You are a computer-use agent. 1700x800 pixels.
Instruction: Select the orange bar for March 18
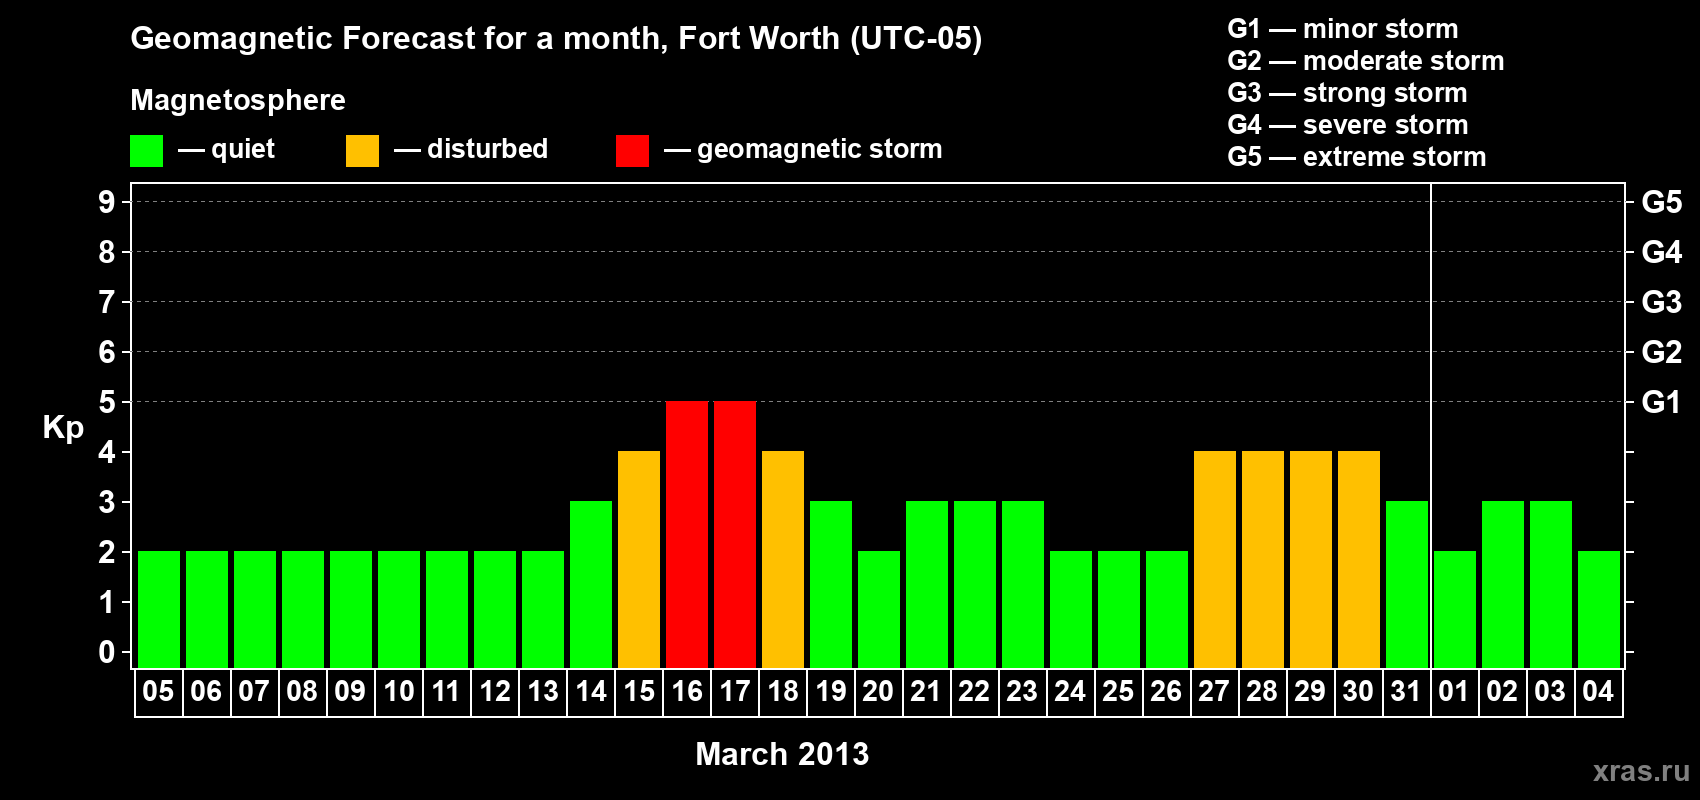(x=783, y=559)
